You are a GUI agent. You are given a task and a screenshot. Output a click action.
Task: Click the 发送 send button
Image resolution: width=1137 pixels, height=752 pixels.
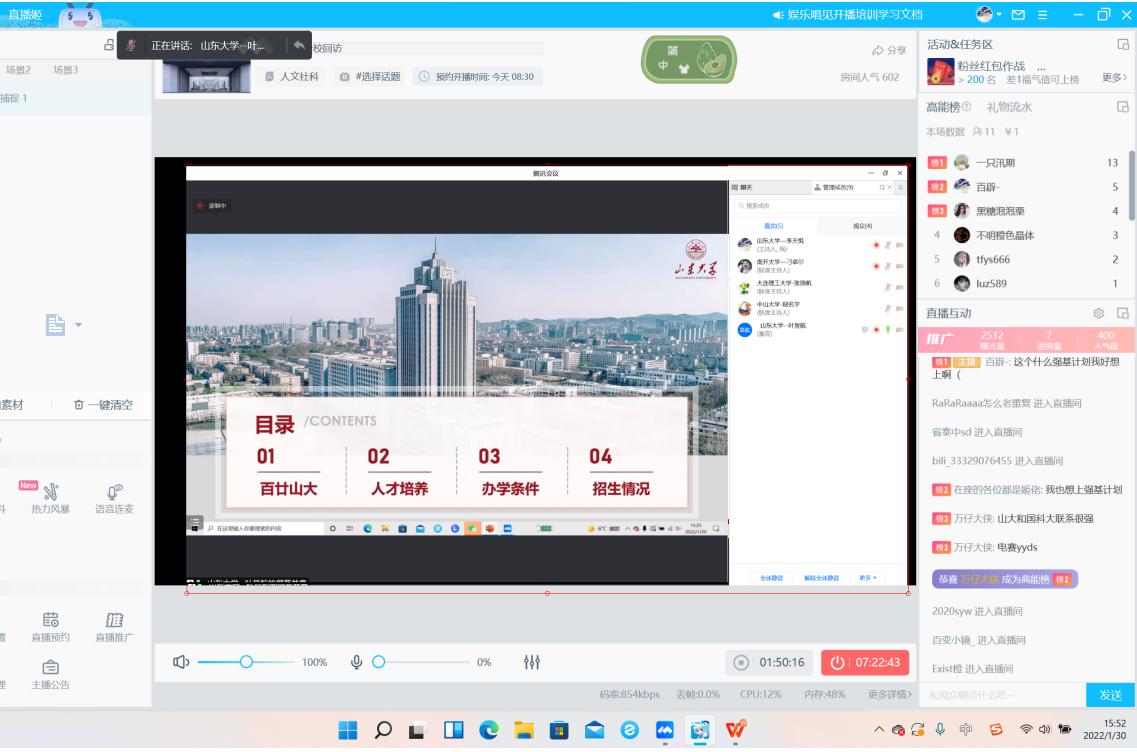[x=1110, y=695]
